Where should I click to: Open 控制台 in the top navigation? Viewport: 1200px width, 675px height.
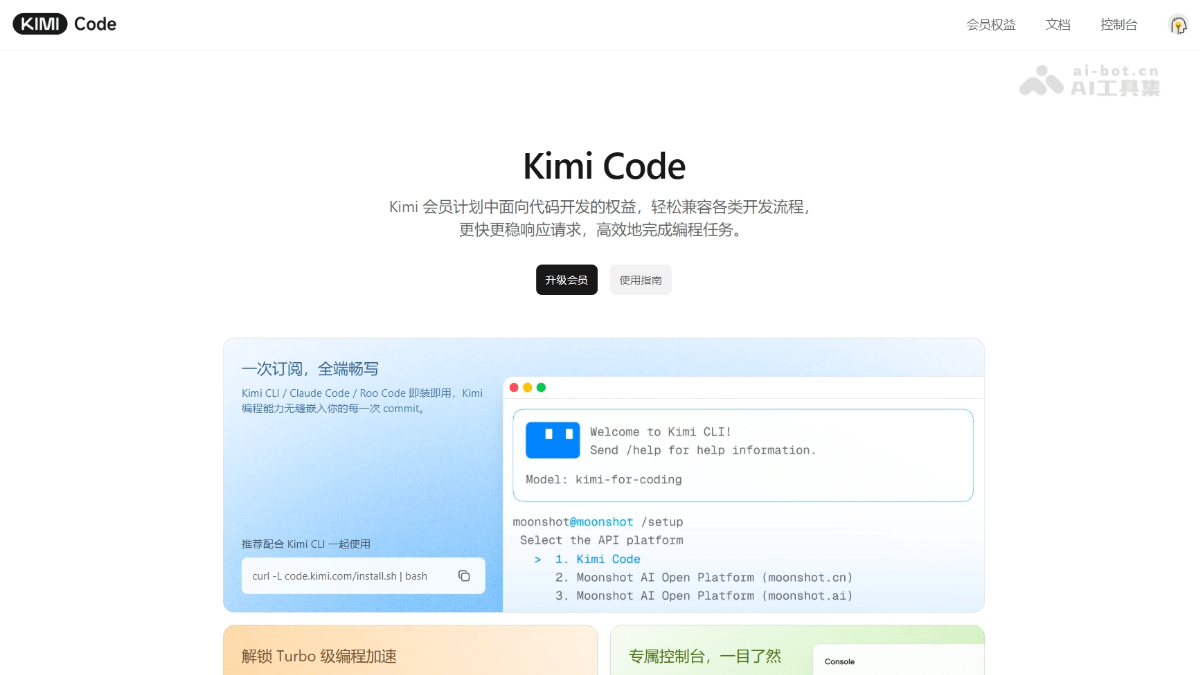[x=1119, y=25]
